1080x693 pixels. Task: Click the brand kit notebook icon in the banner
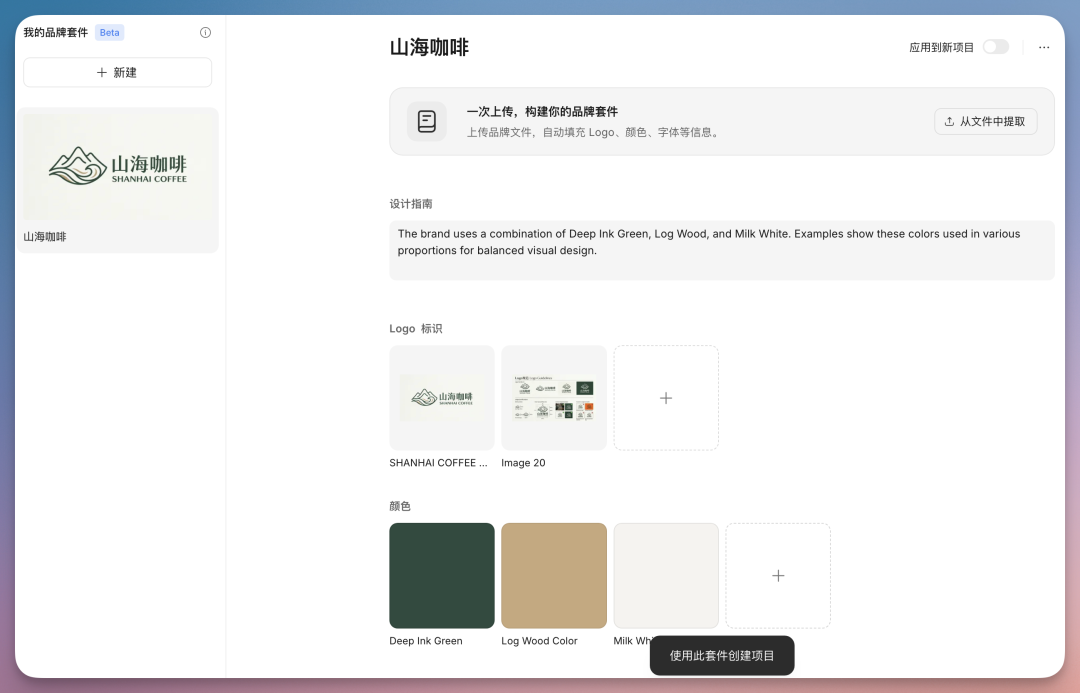coord(427,121)
